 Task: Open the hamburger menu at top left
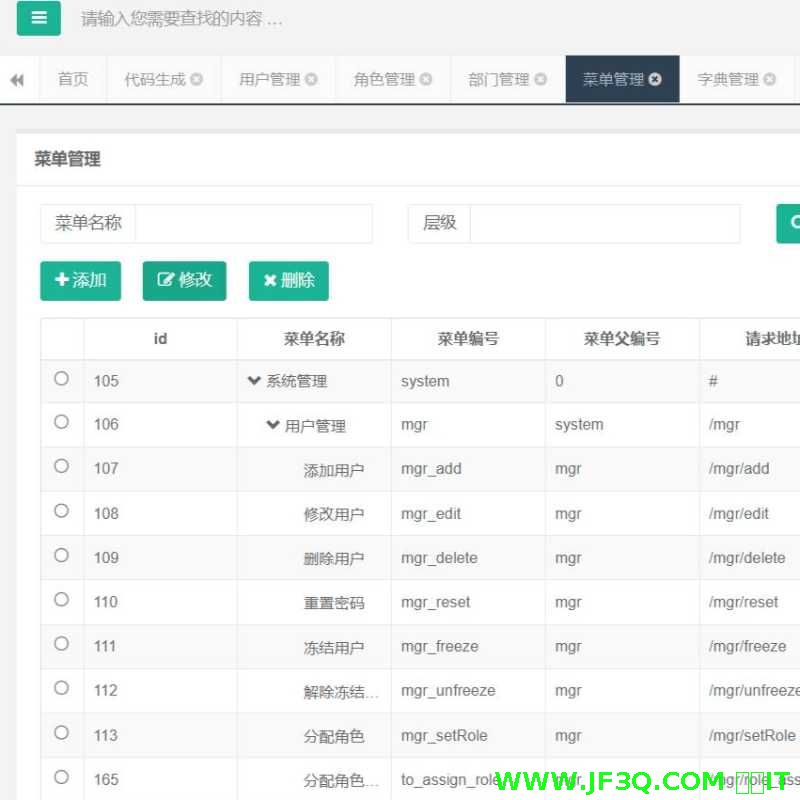38,18
